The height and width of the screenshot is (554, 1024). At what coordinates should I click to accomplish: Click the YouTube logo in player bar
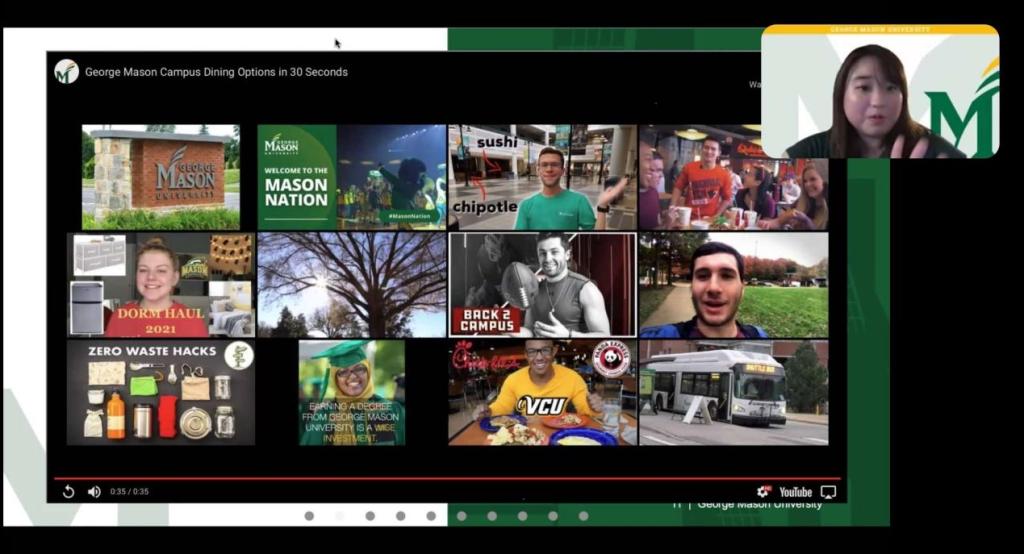click(x=796, y=491)
